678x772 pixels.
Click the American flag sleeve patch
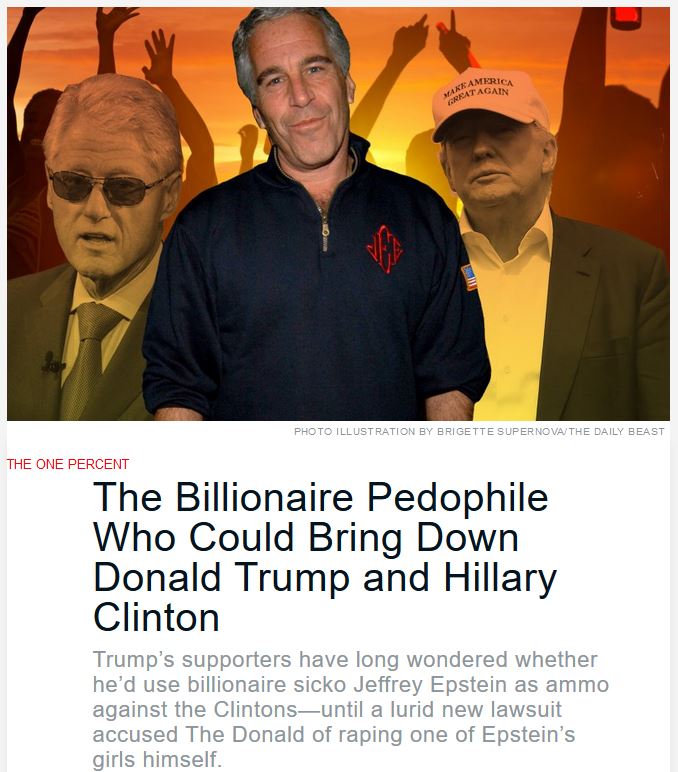tap(469, 277)
